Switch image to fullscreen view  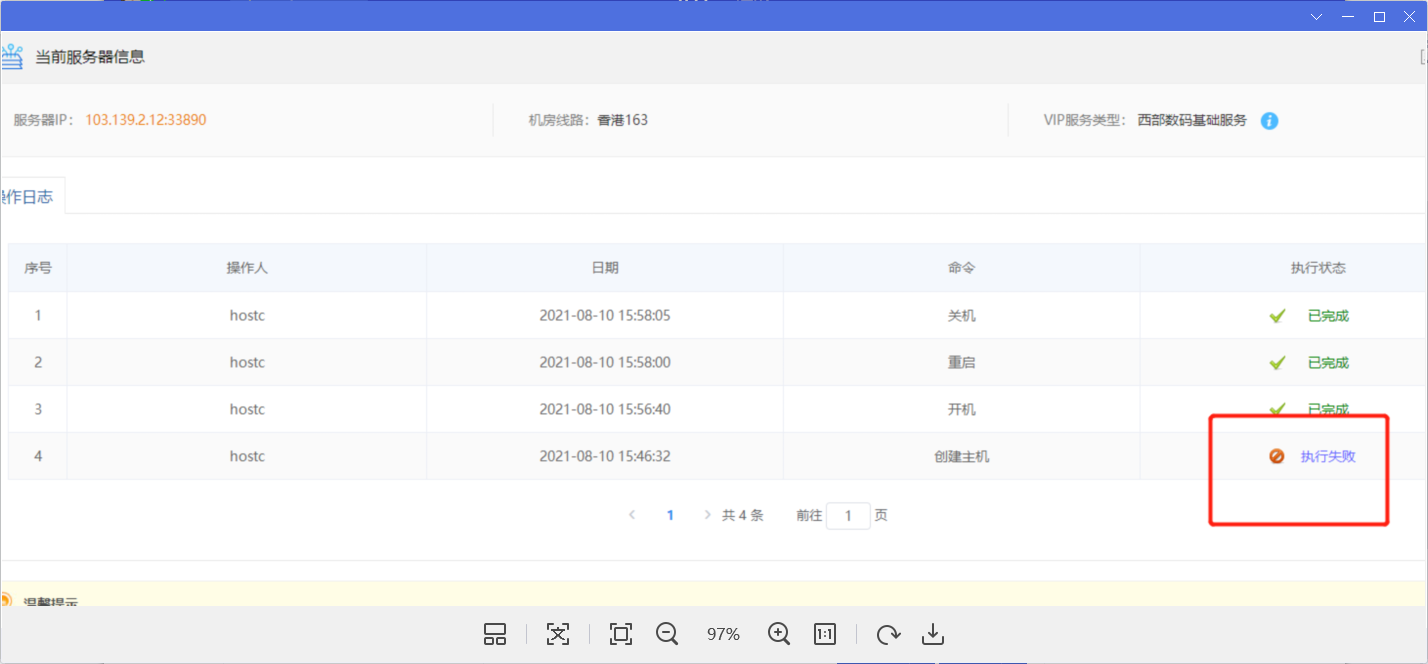(x=621, y=634)
